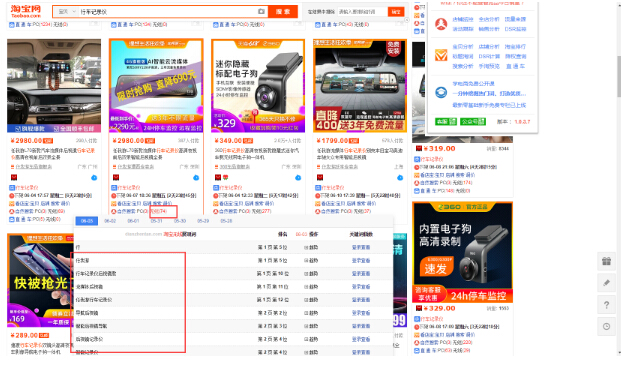
Task: Click the gift icon in right sidebar
Action: click(606, 261)
